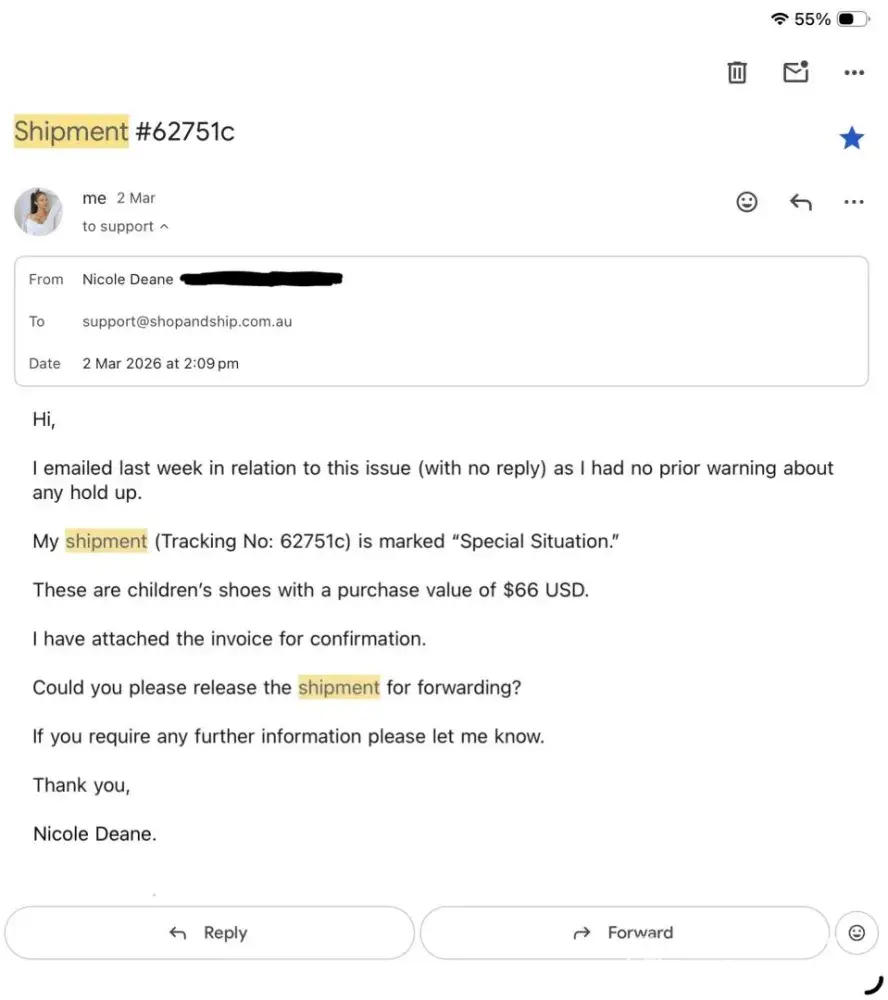Tap the sender name Nicole Deane in details

[128, 279]
